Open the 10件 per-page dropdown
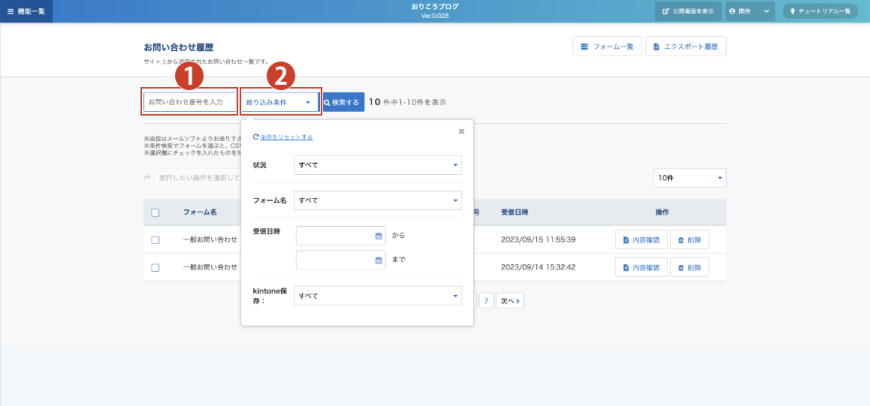The width and height of the screenshot is (870, 406). [x=689, y=178]
